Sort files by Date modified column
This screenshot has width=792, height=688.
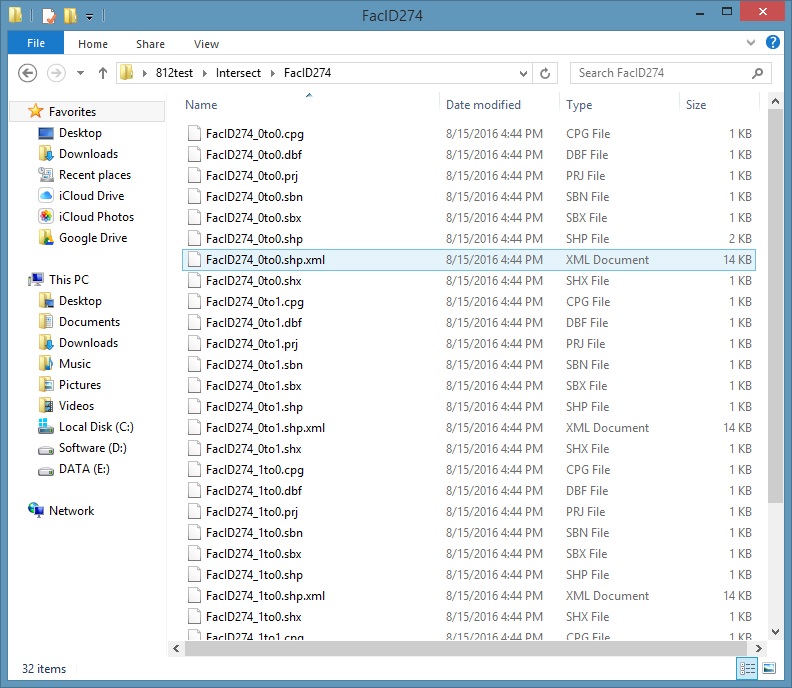point(483,105)
